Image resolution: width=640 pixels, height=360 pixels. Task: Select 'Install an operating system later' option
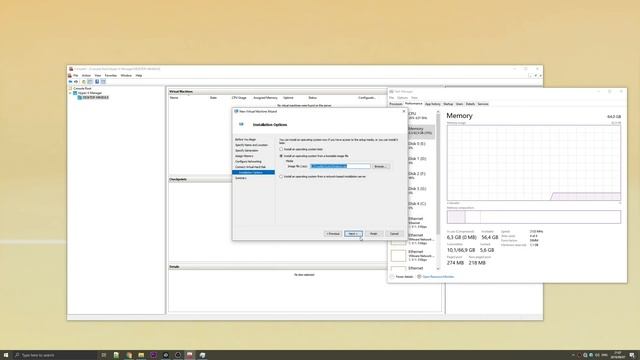point(281,149)
